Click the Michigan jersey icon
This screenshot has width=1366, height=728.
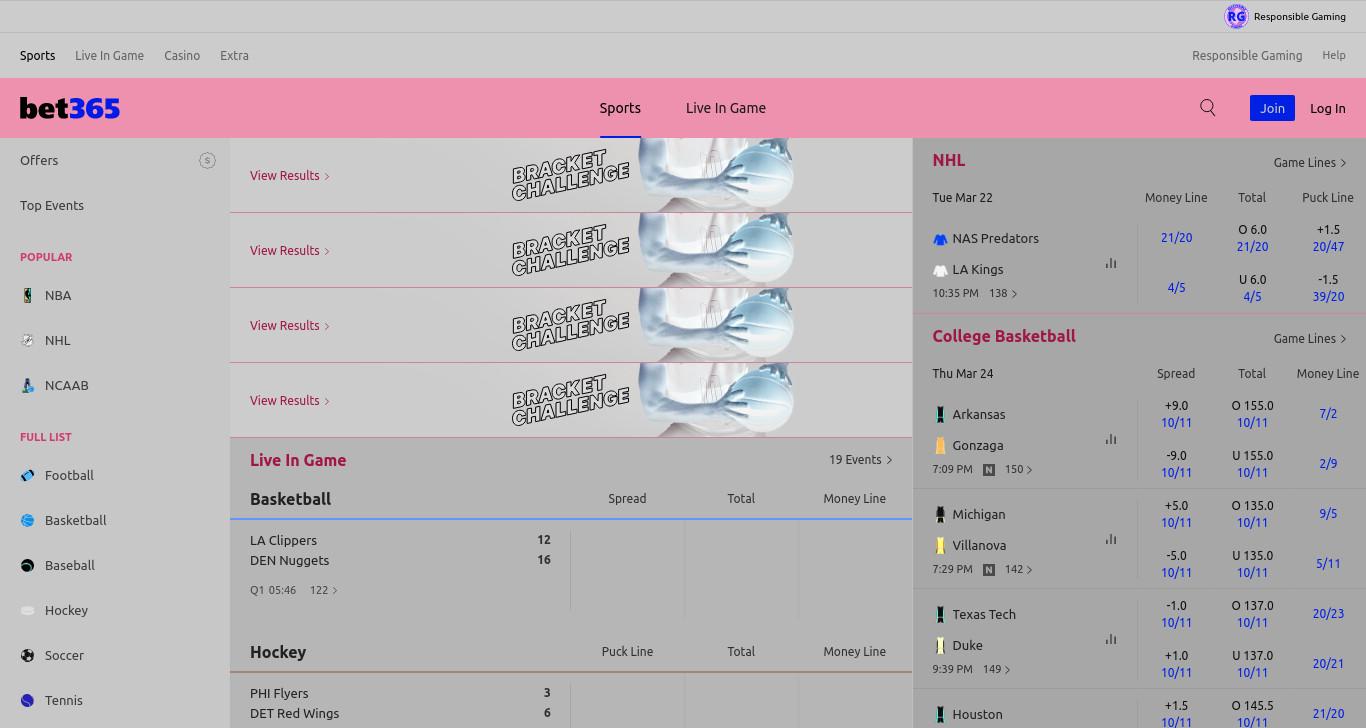pos(940,514)
